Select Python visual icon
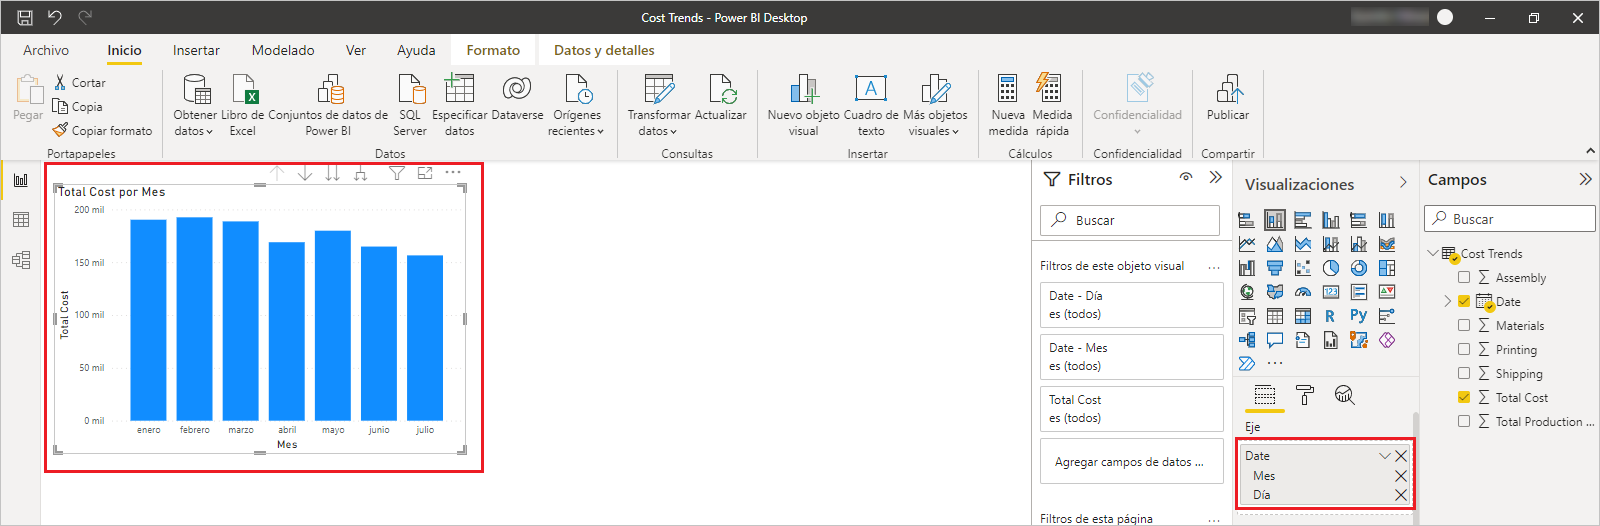Viewport: 1600px width, 526px height. (x=1359, y=316)
